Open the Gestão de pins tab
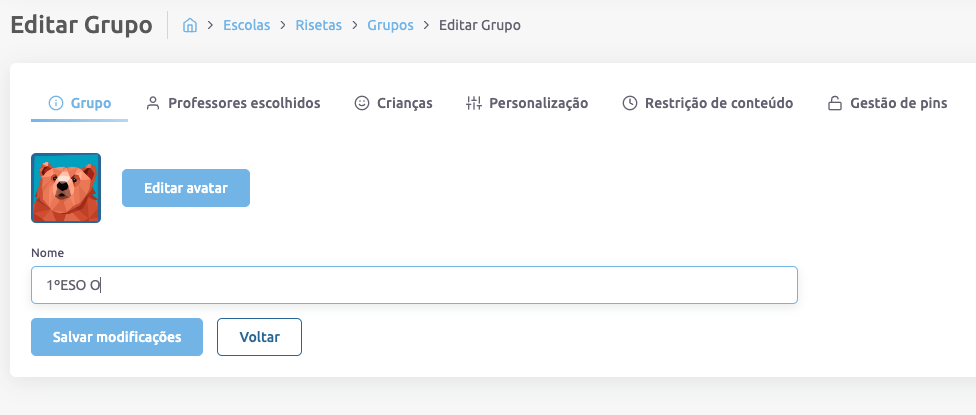976x415 pixels. coord(898,103)
